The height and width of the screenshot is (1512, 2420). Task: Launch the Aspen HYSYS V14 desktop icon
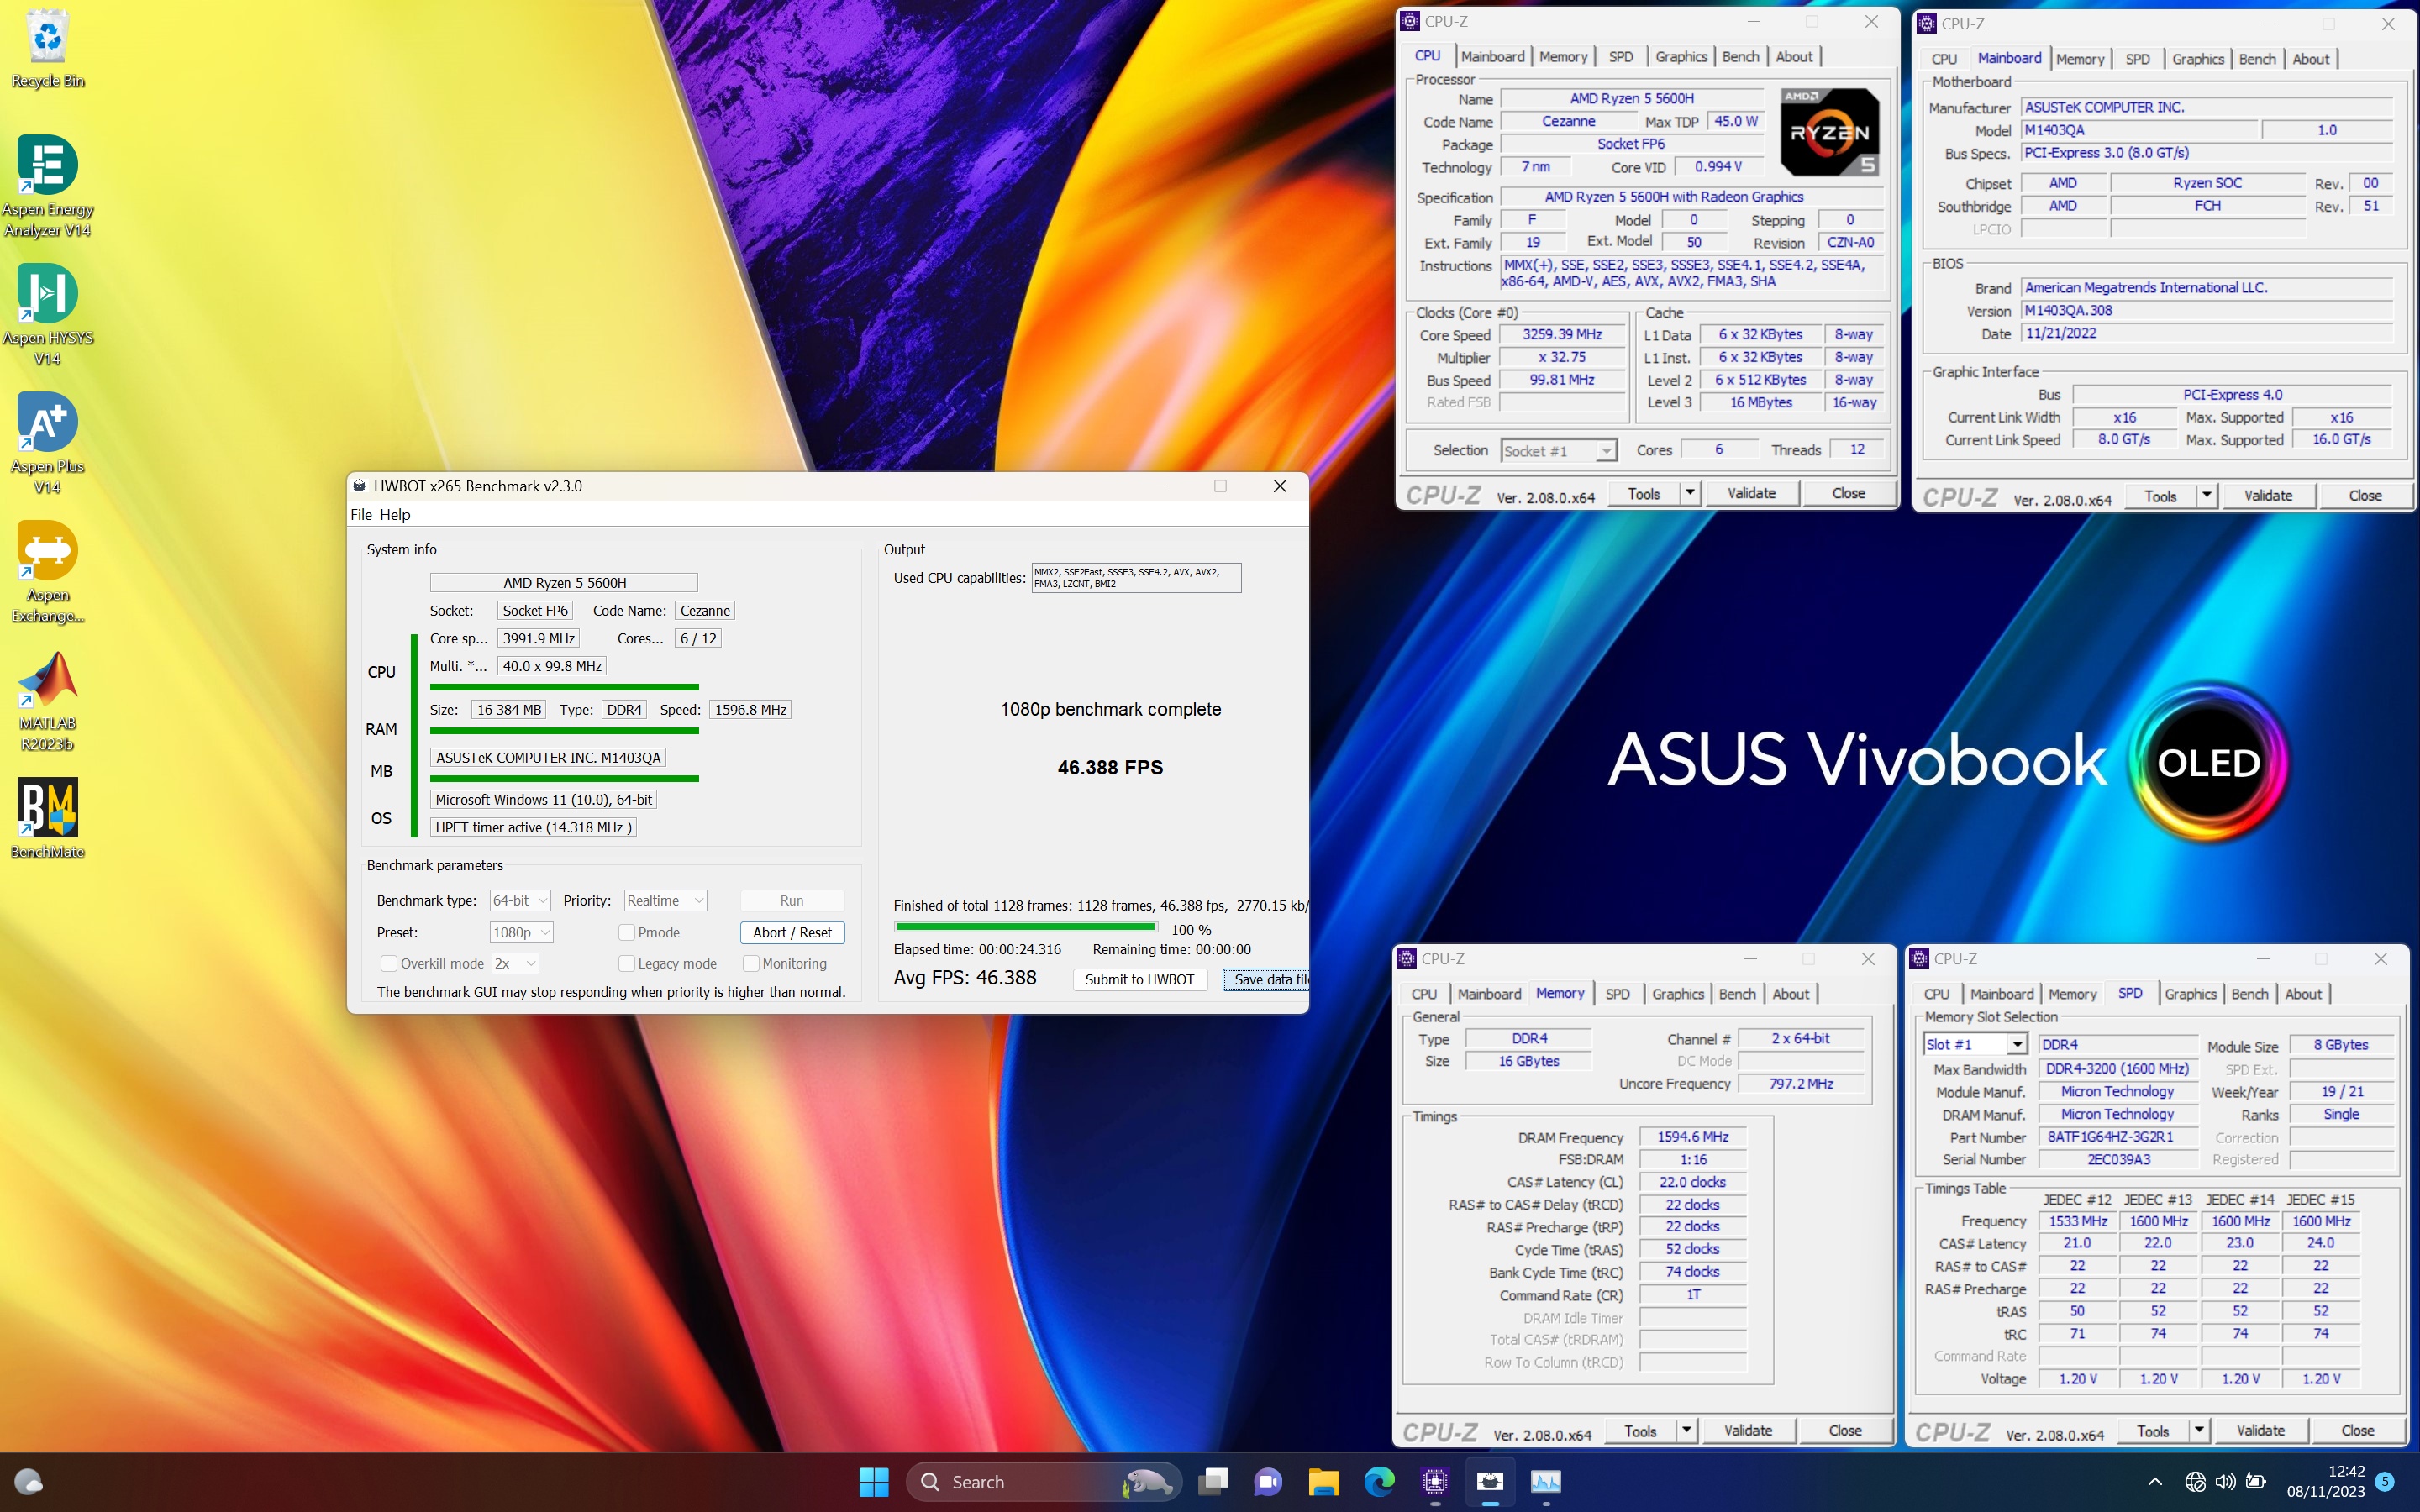pos(47,314)
